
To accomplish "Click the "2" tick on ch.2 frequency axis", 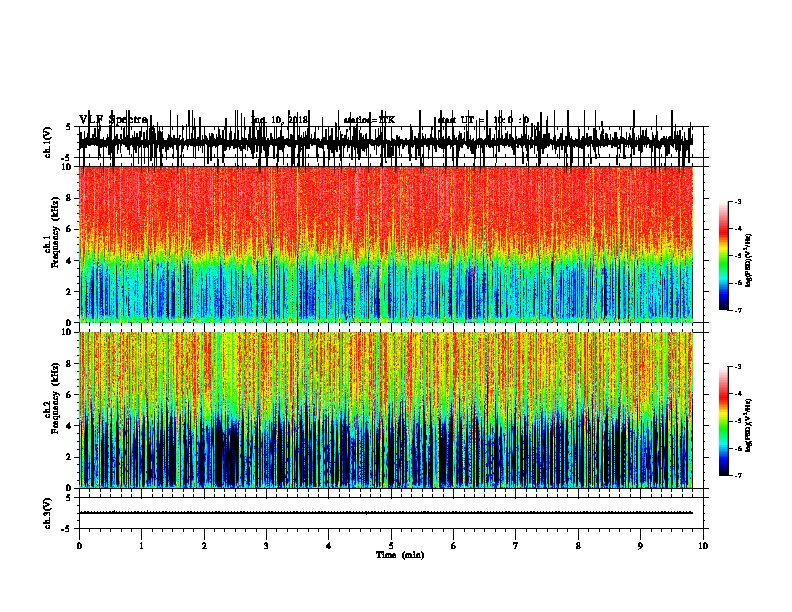I will (69, 457).
